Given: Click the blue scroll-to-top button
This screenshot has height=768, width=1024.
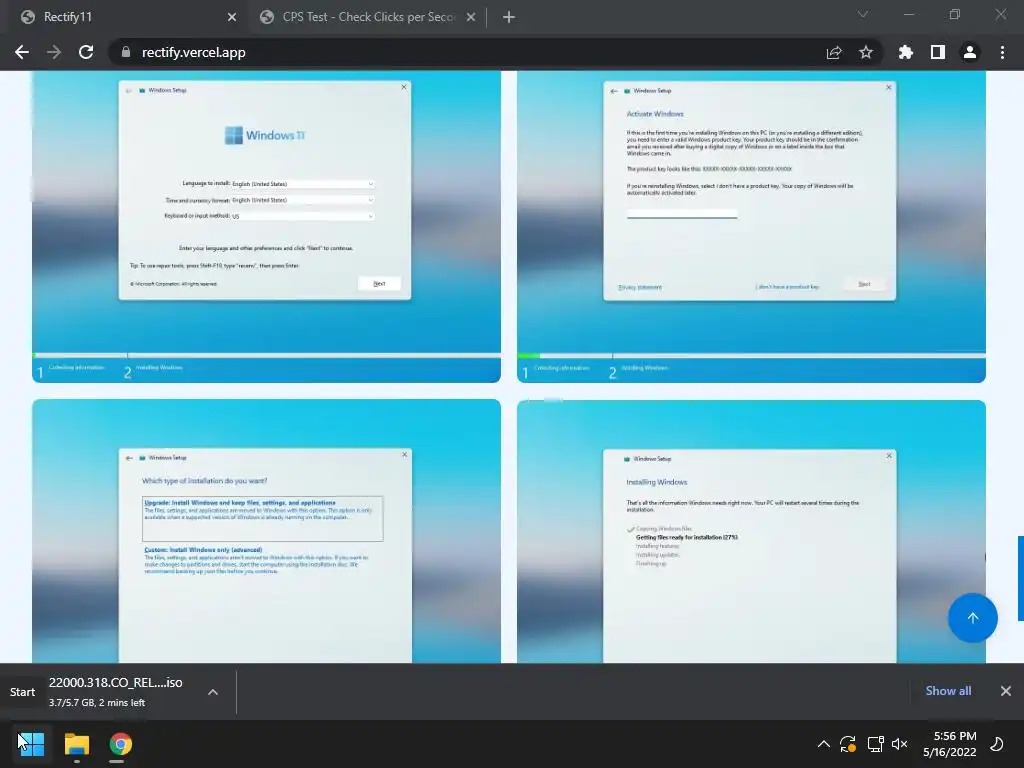Looking at the screenshot, I should [972, 618].
